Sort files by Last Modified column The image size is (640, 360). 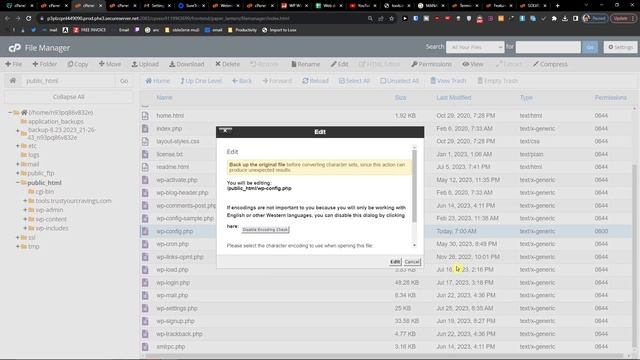(x=453, y=98)
